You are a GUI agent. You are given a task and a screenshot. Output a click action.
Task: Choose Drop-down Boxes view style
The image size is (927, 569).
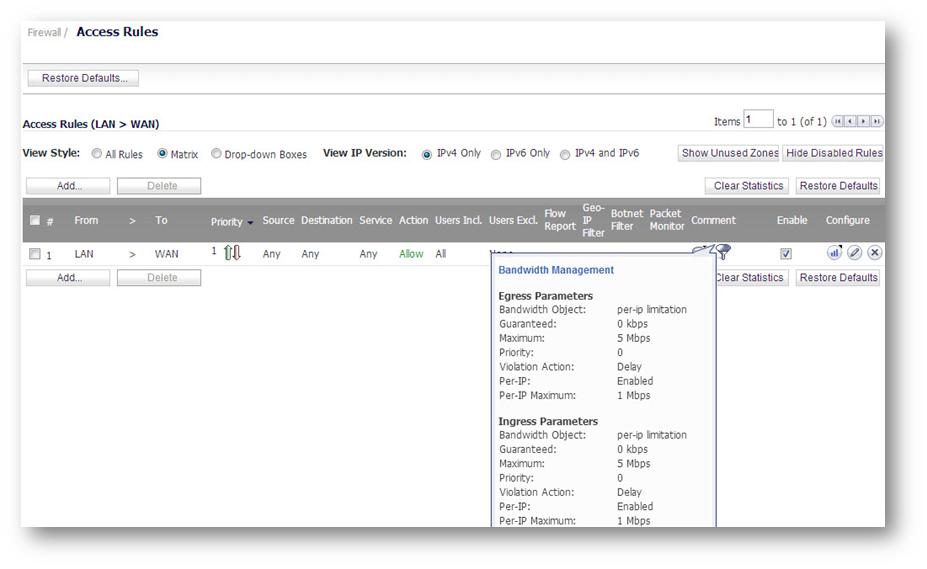coord(216,155)
